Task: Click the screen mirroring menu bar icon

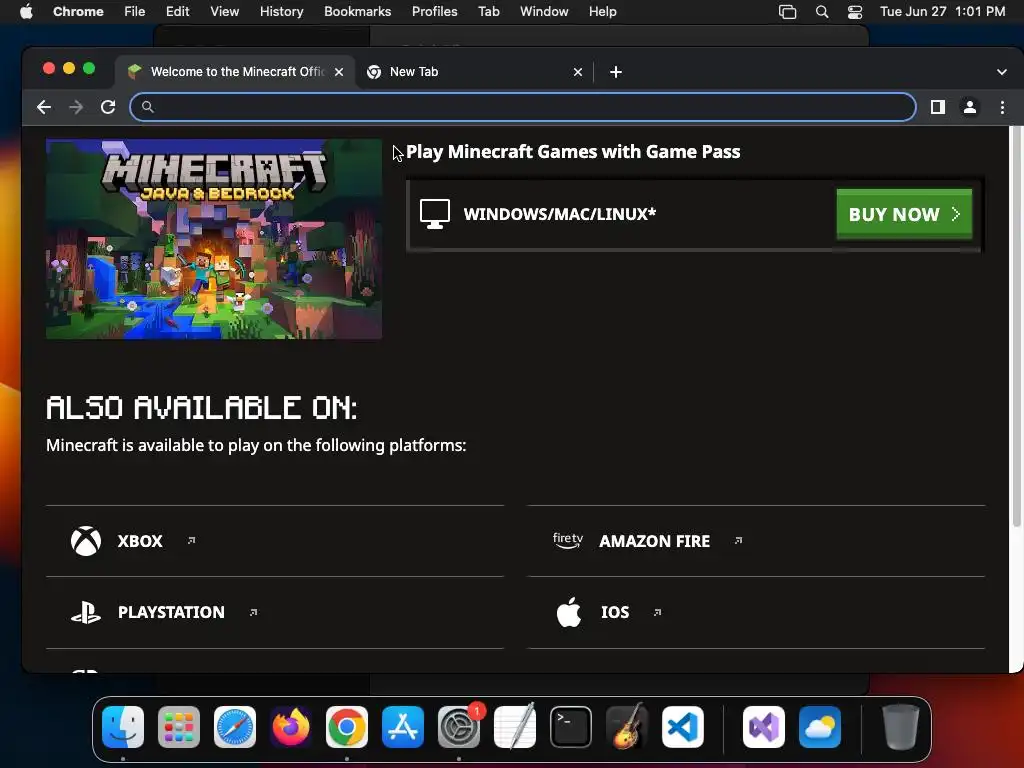Action: tap(788, 12)
